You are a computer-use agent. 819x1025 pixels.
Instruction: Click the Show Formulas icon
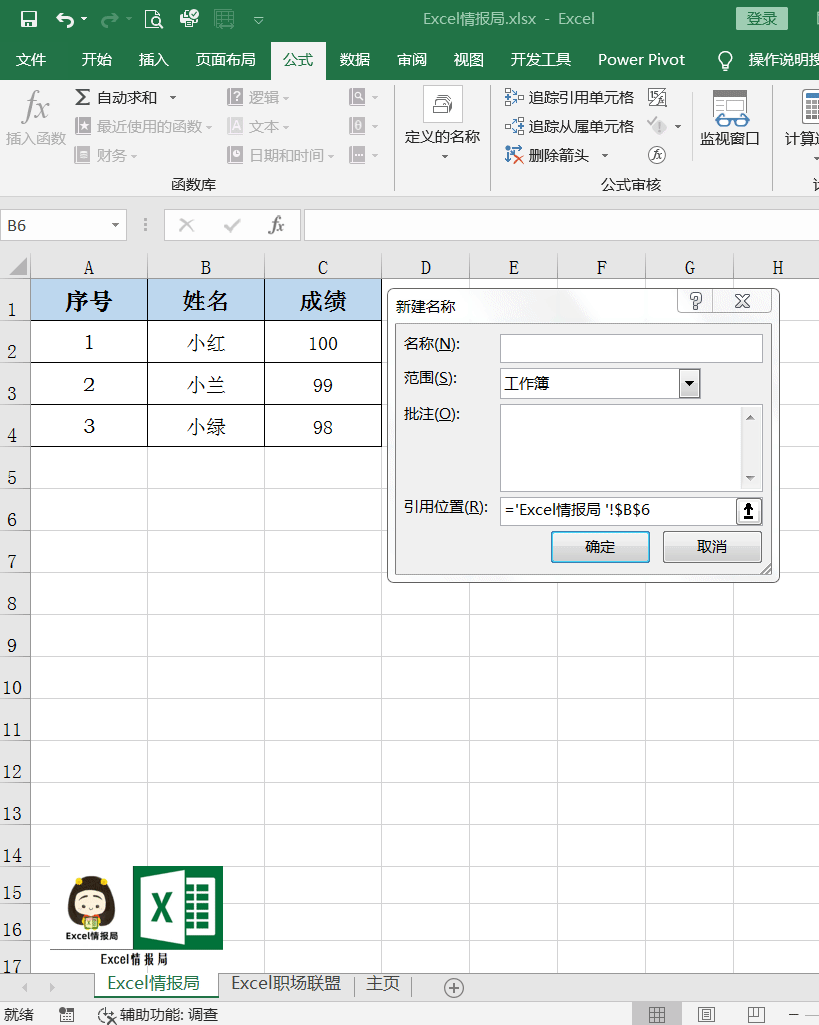657,97
